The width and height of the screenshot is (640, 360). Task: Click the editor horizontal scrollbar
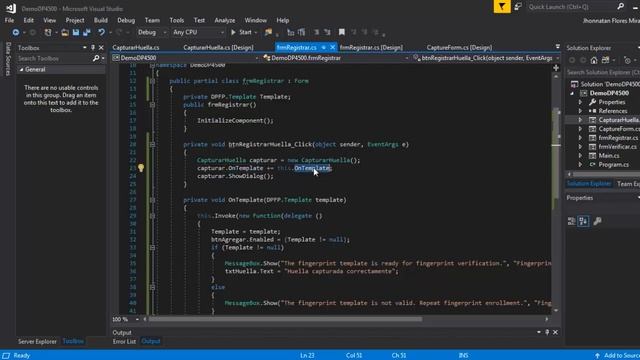[x=285, y=319]
